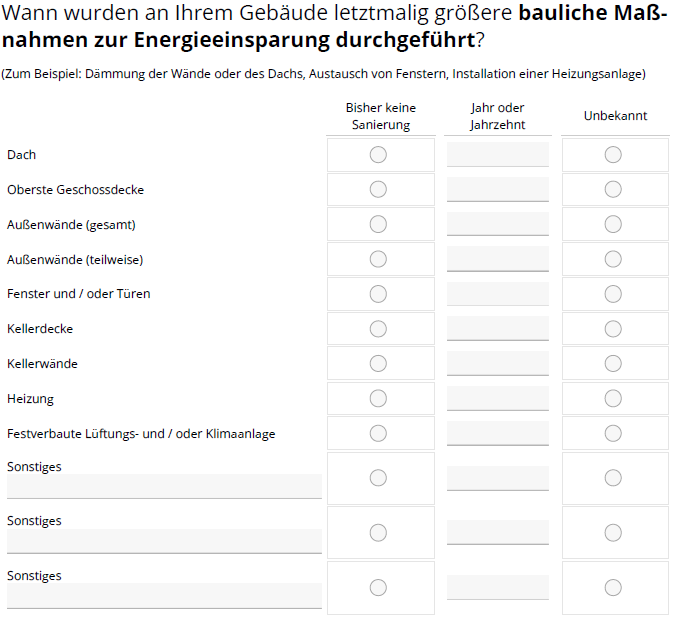Select 'Unbekannt' for the first Sonstiges row
The height and width of the screenshot is (620, 673).
[x=613, y=478]
